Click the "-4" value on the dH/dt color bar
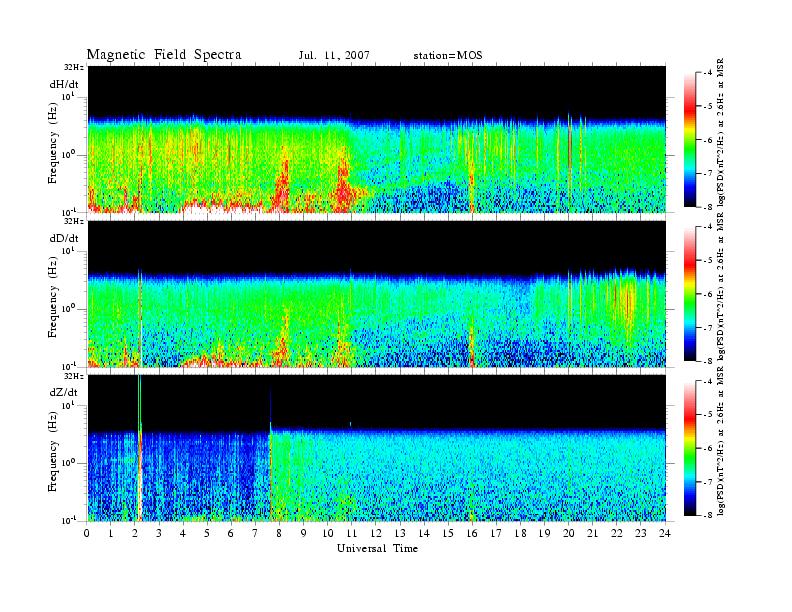This screenshot has width=792, height=612. pyautogui.click(x=708, y=73)
